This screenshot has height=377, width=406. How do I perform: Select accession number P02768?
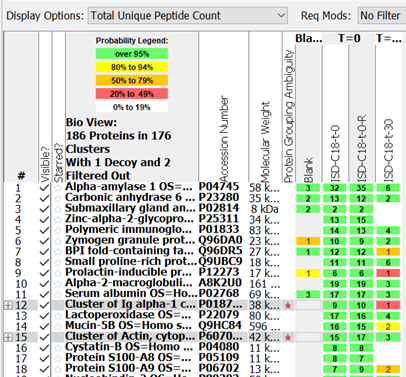pyautogui.click(x=219, y=294)
